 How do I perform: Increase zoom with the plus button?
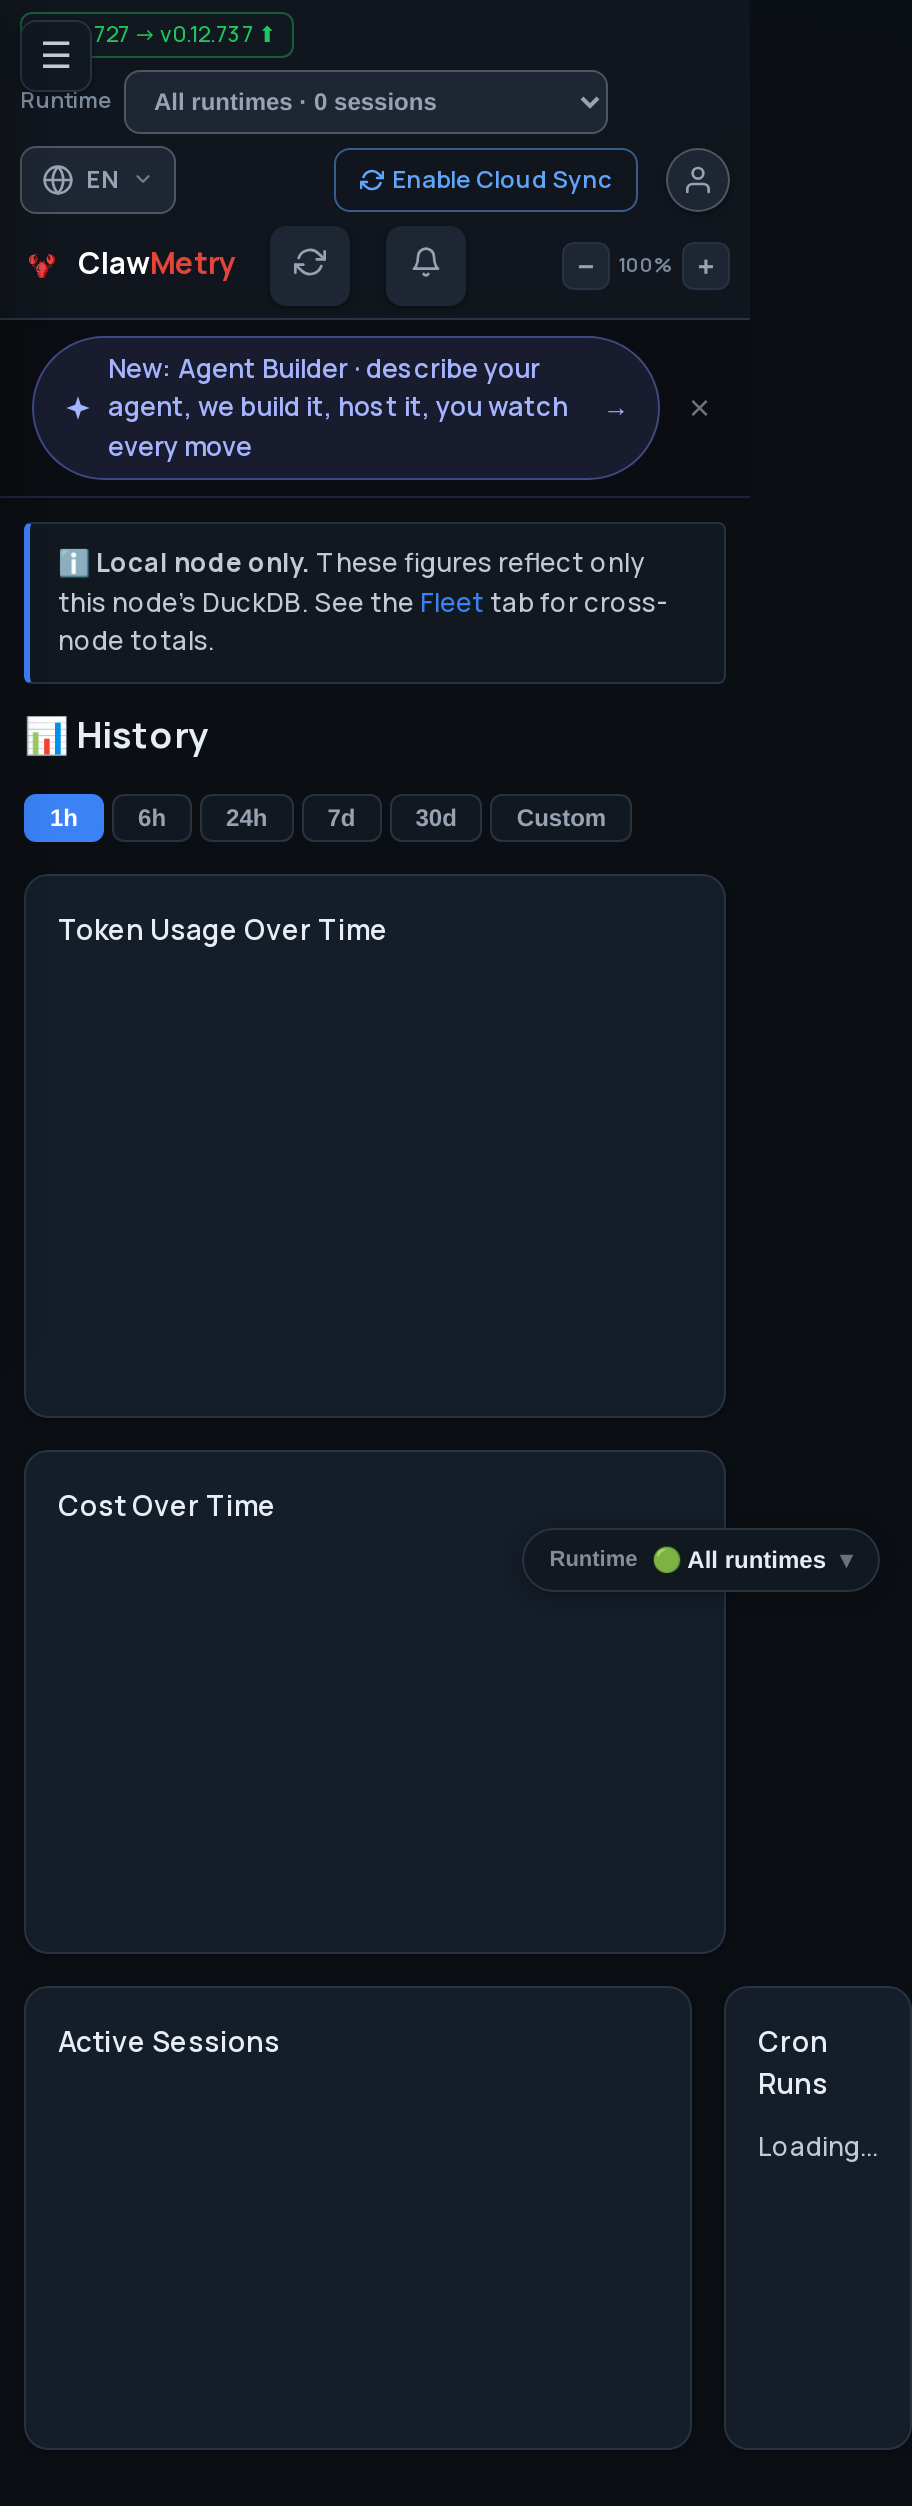(706, 266)
